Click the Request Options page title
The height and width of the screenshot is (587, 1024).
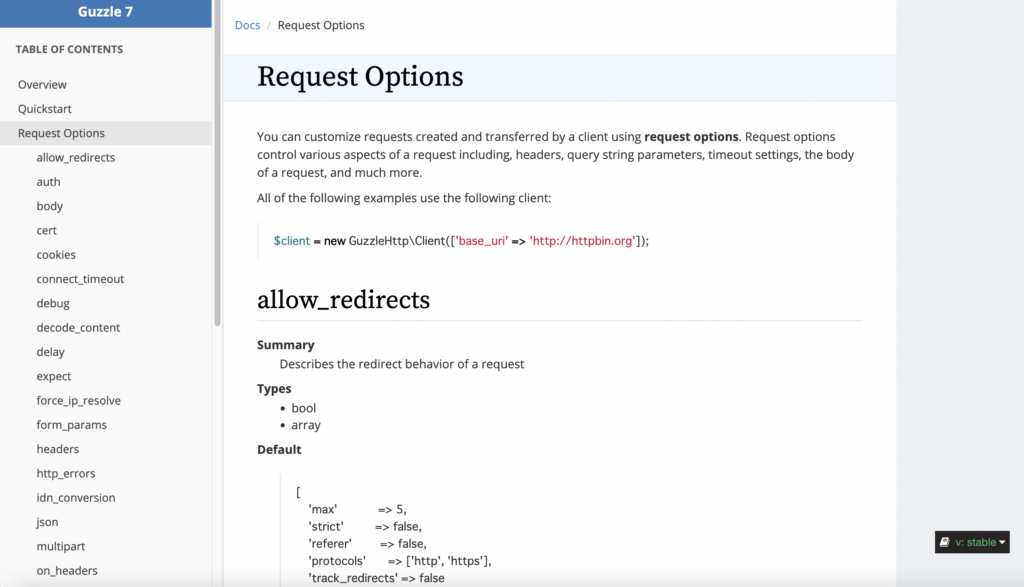360,76
